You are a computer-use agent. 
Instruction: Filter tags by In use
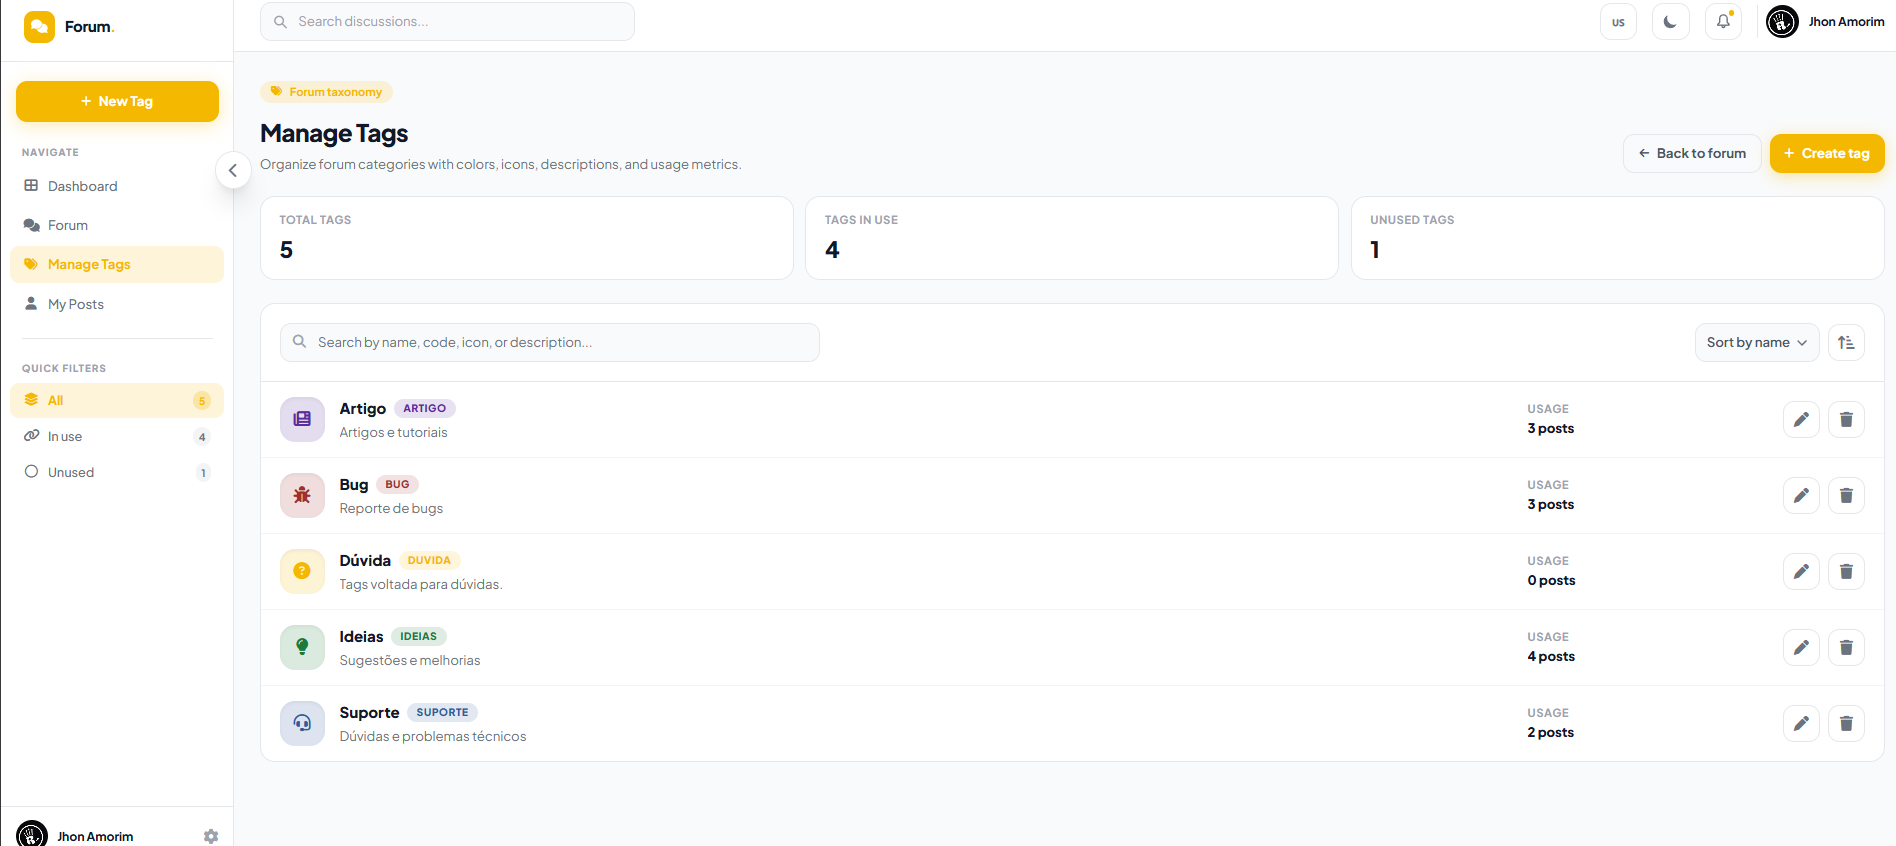click(x=117, y=436)
